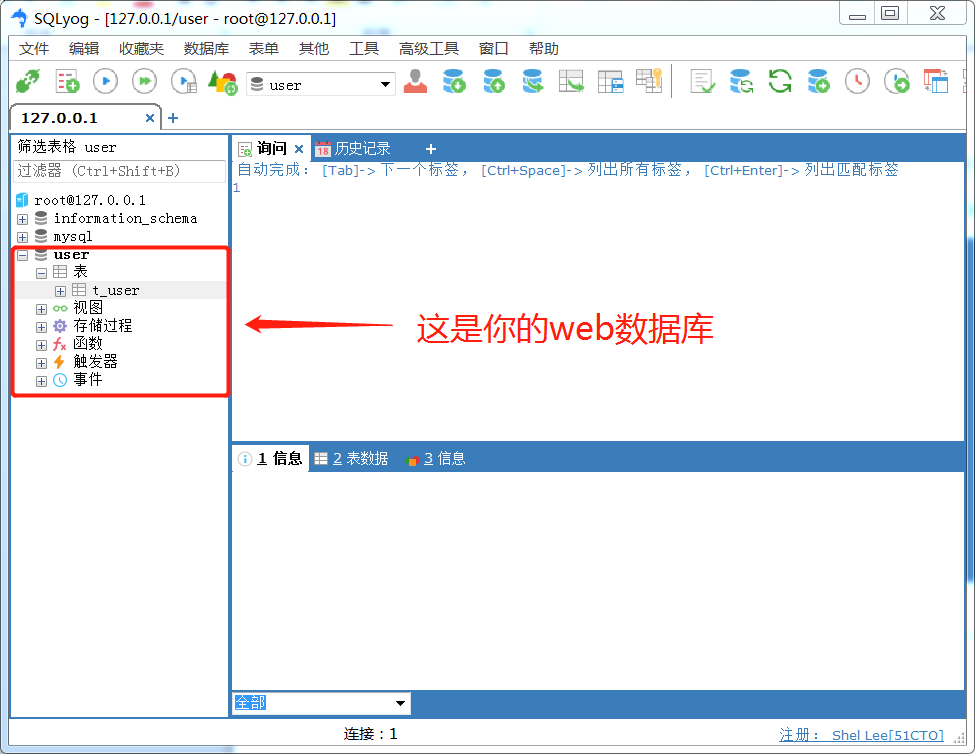The width and height of the screenshot is (975, 754).
Task: Select the information_schema database name
Action: coord(126,218)
